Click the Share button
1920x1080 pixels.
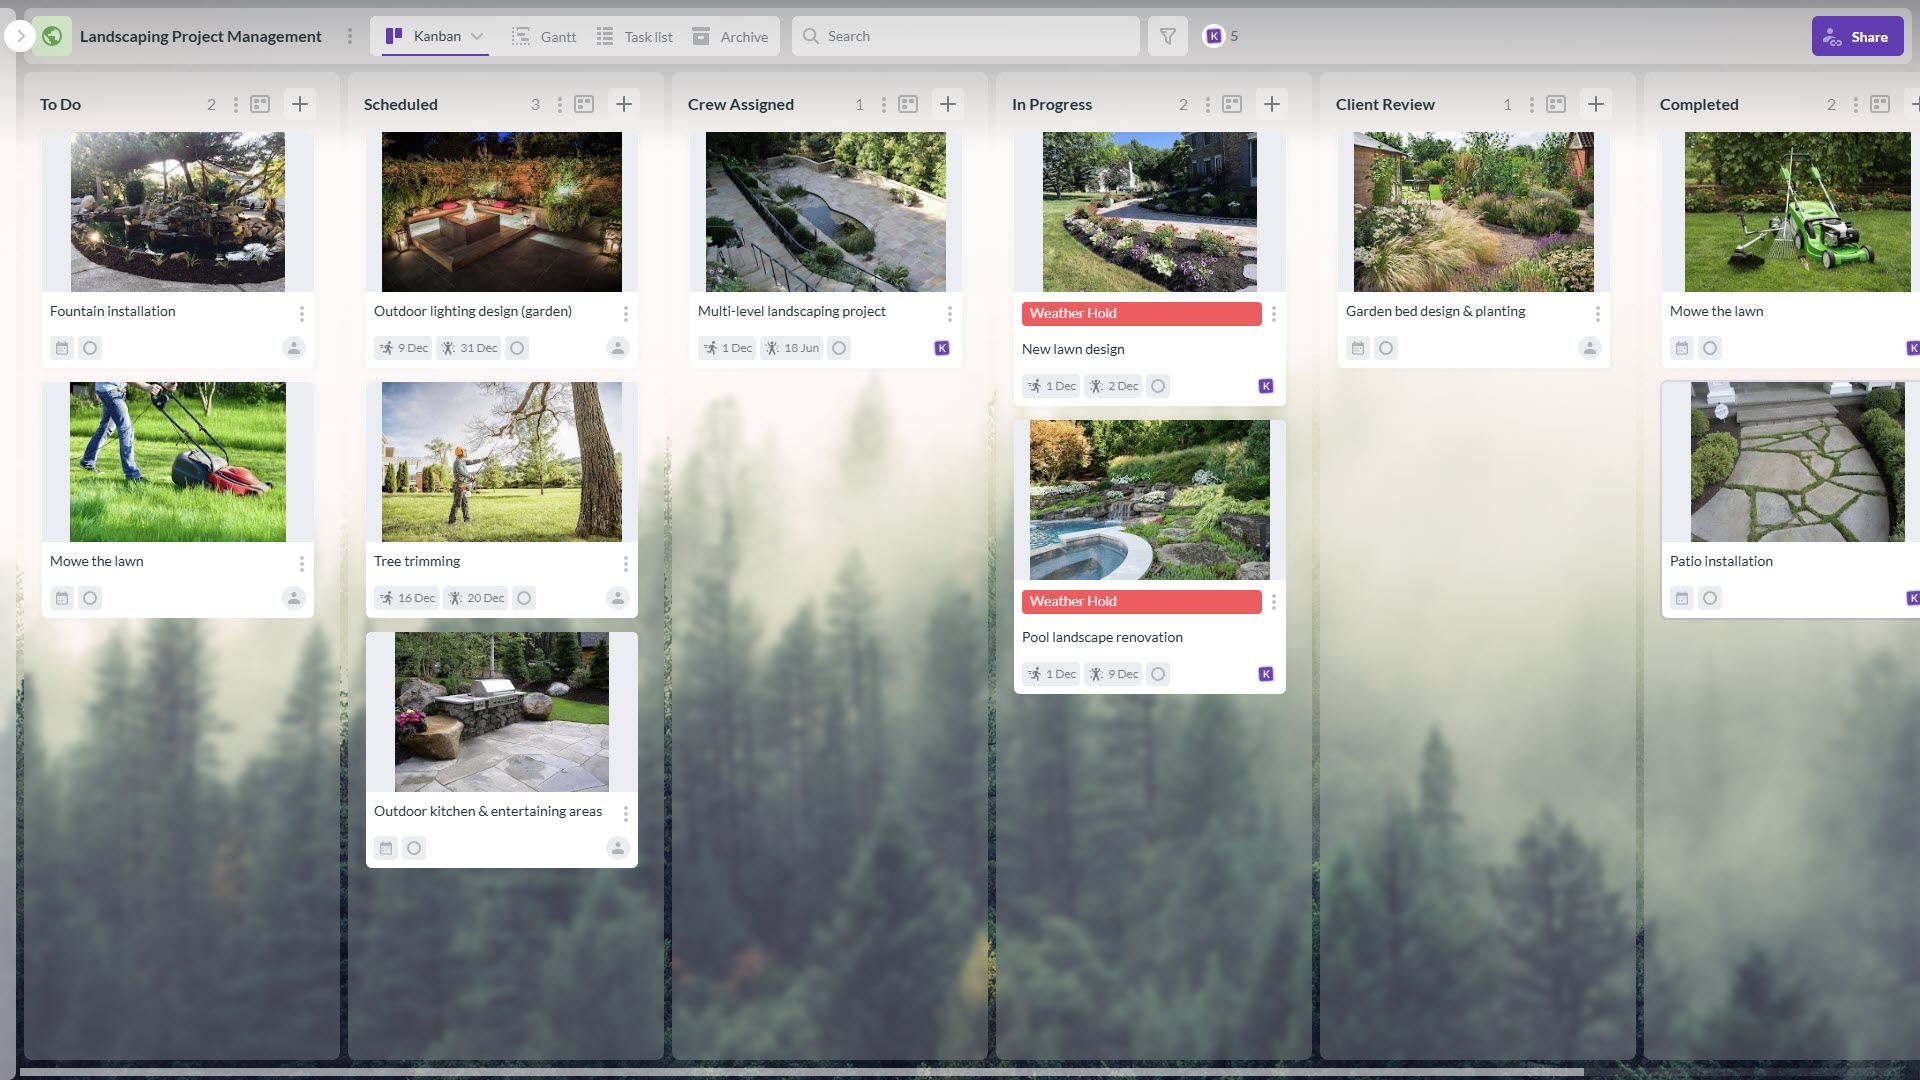click(1857, 36)
